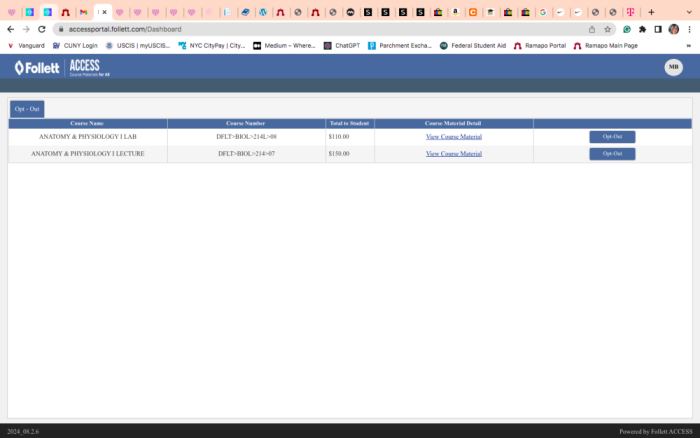Click the Follett ACCESS logo

[x=62, y=68]
